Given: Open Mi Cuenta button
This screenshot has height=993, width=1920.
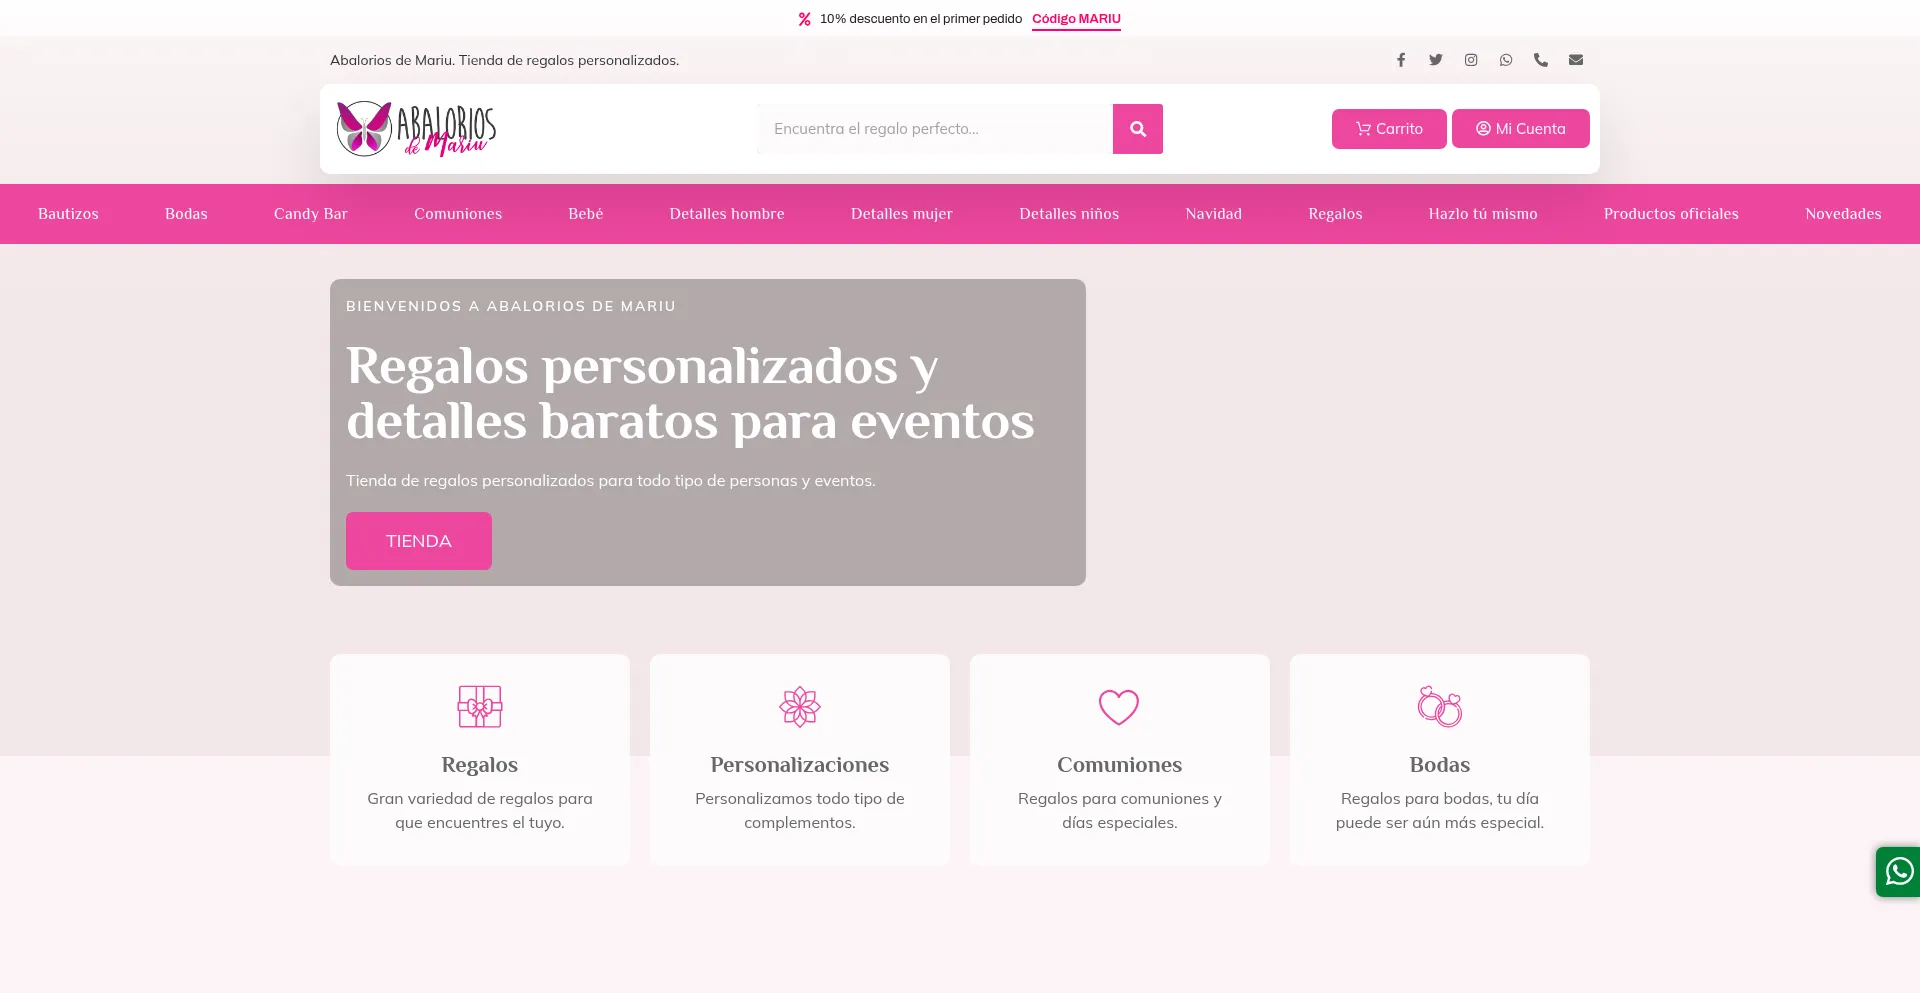Looking at the screenshot, I should click(1520, 129).
